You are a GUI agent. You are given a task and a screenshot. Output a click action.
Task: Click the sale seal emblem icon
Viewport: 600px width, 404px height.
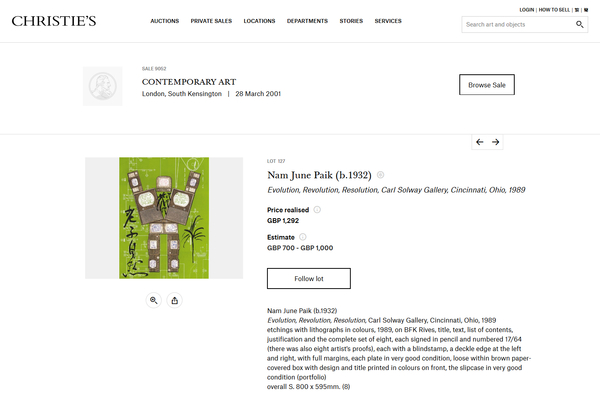tap(102, 84)
